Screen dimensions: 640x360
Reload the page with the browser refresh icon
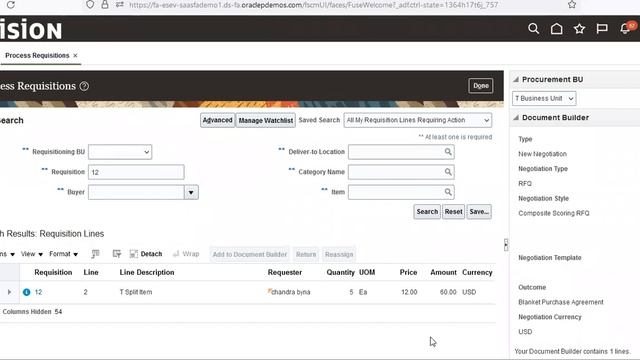11,5
